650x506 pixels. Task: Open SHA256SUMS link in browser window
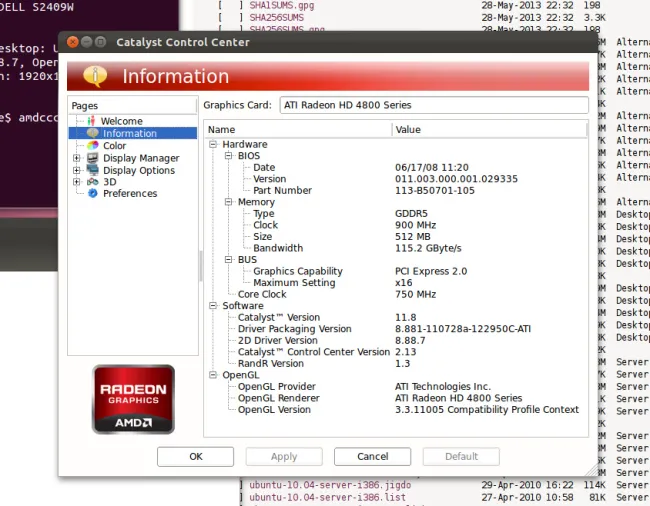pos(276,17)
